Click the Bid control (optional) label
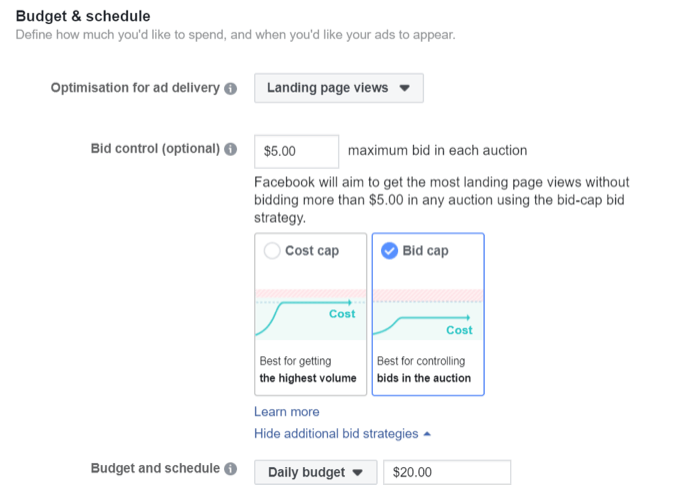Screen dimensions: 700x485 pos(155,149)
